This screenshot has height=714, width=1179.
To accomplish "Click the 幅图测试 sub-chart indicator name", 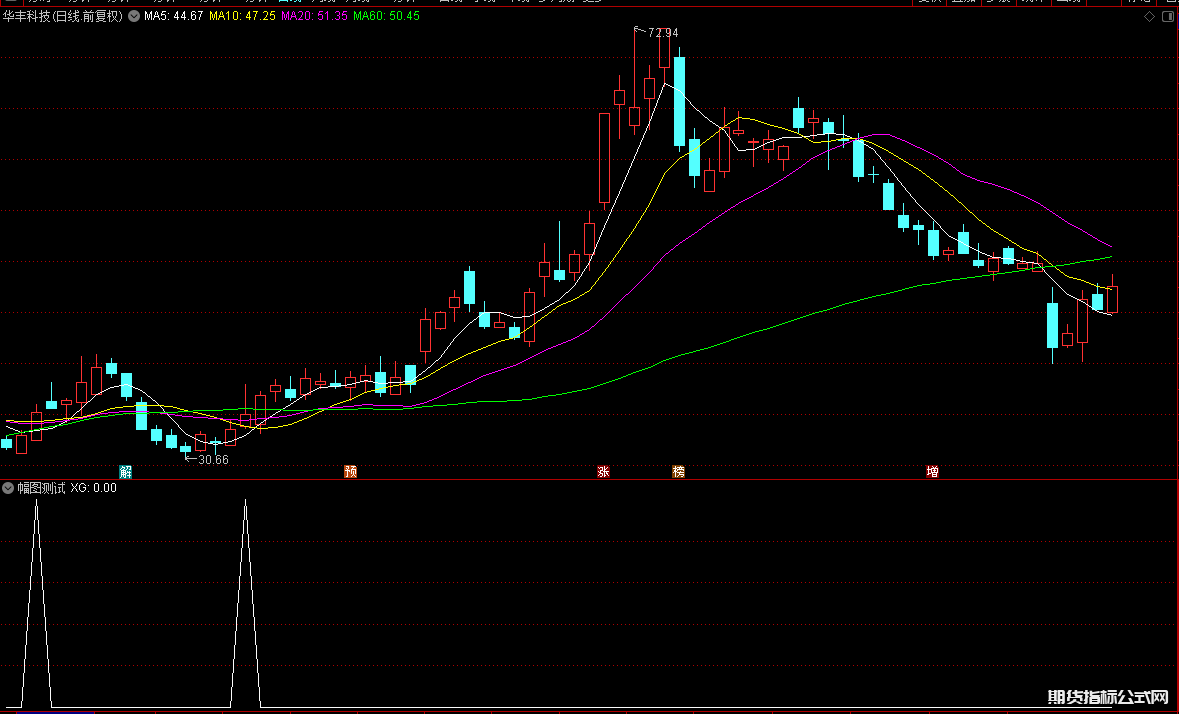I will click(41, 488).
